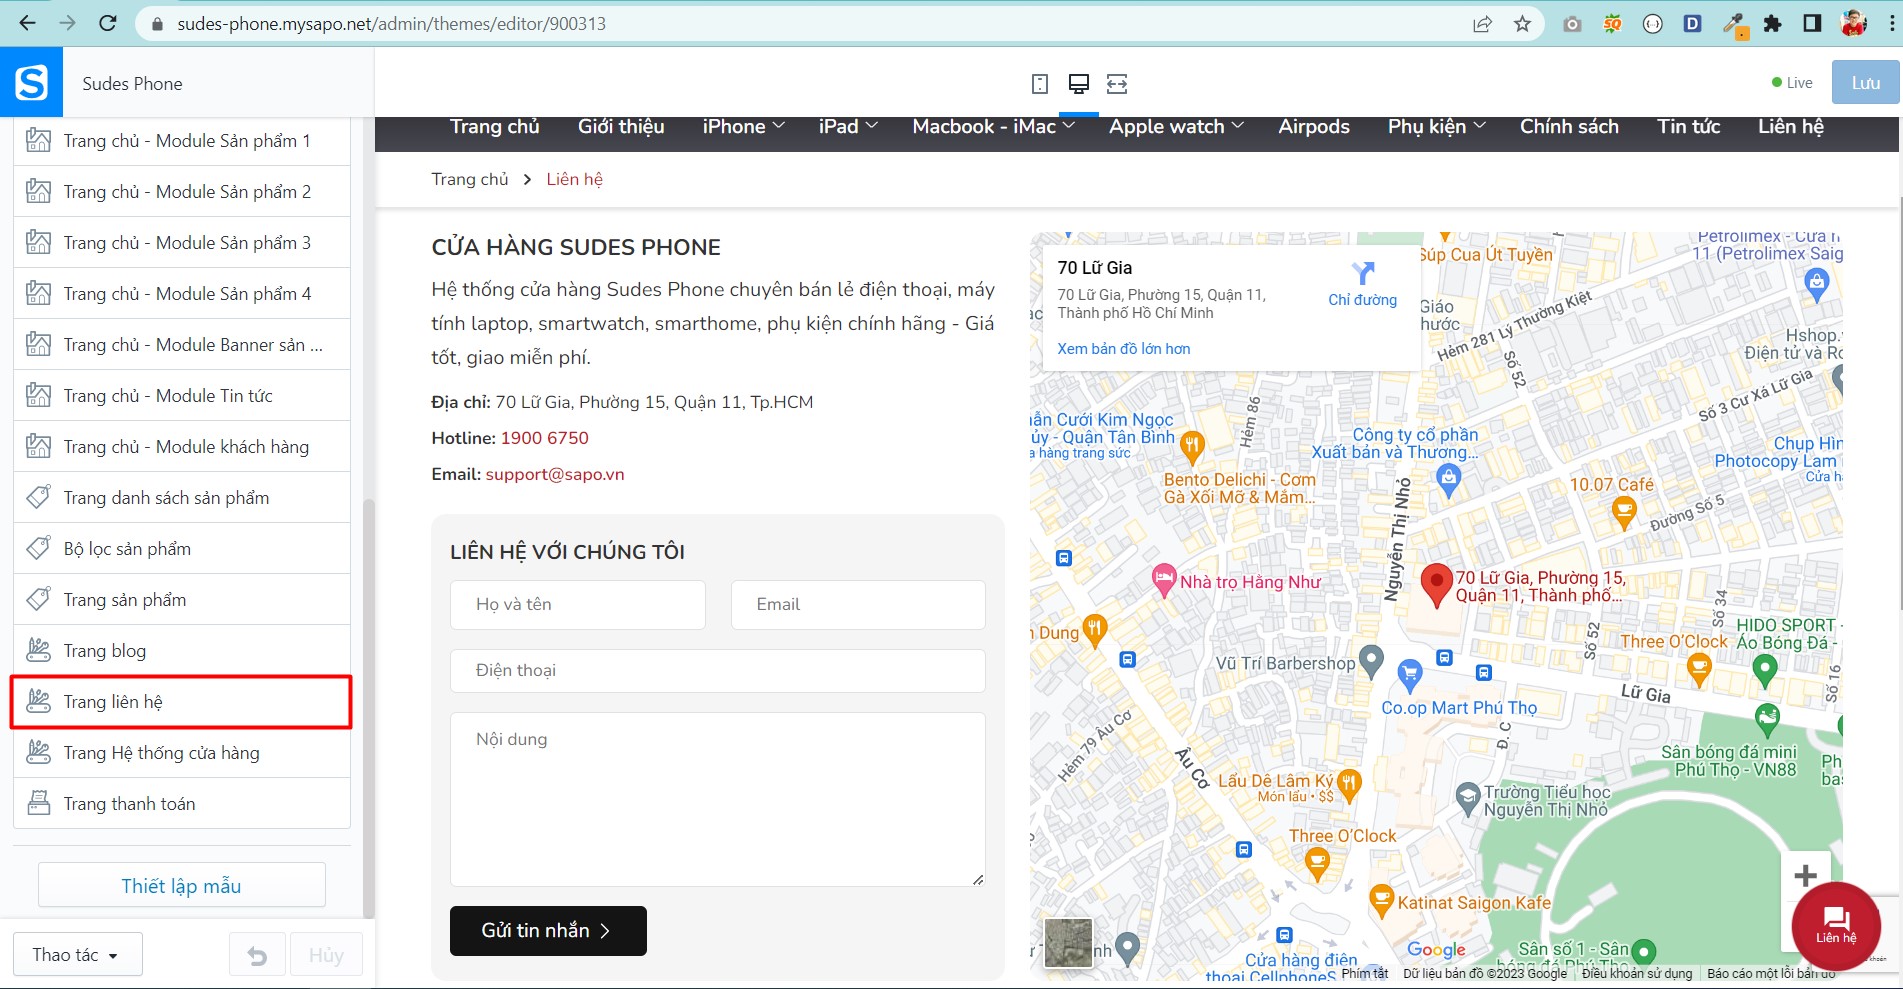
Task: Open the Xem bản đồ lớn hơn link
Action: (1124, 349)
